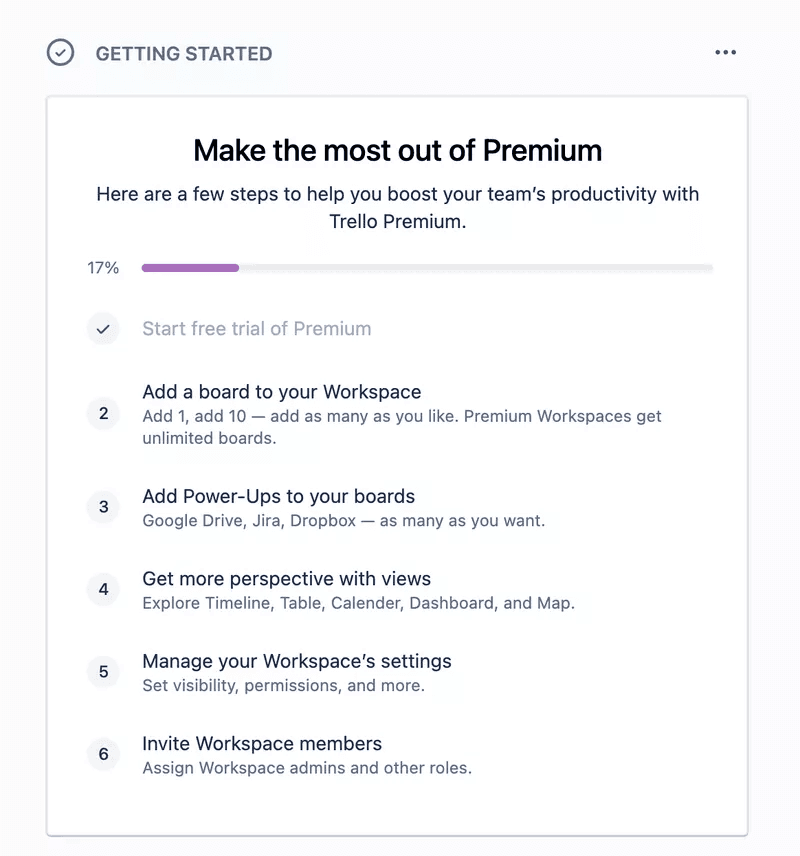Screen dimensions: 800x856
Task: Click the circled checkmark beside GETTING STARTED
Action: point(62,53)
